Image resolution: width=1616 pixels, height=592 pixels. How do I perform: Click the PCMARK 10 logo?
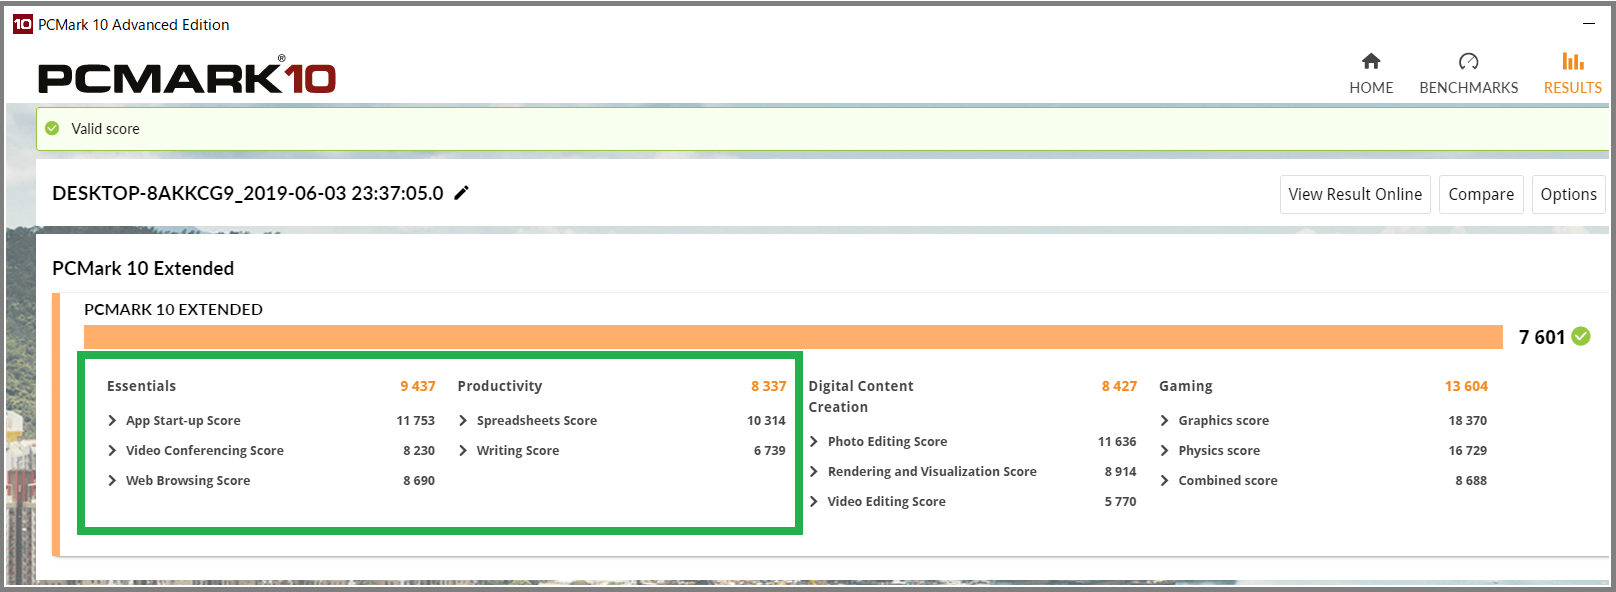click(x=187, y=77)
